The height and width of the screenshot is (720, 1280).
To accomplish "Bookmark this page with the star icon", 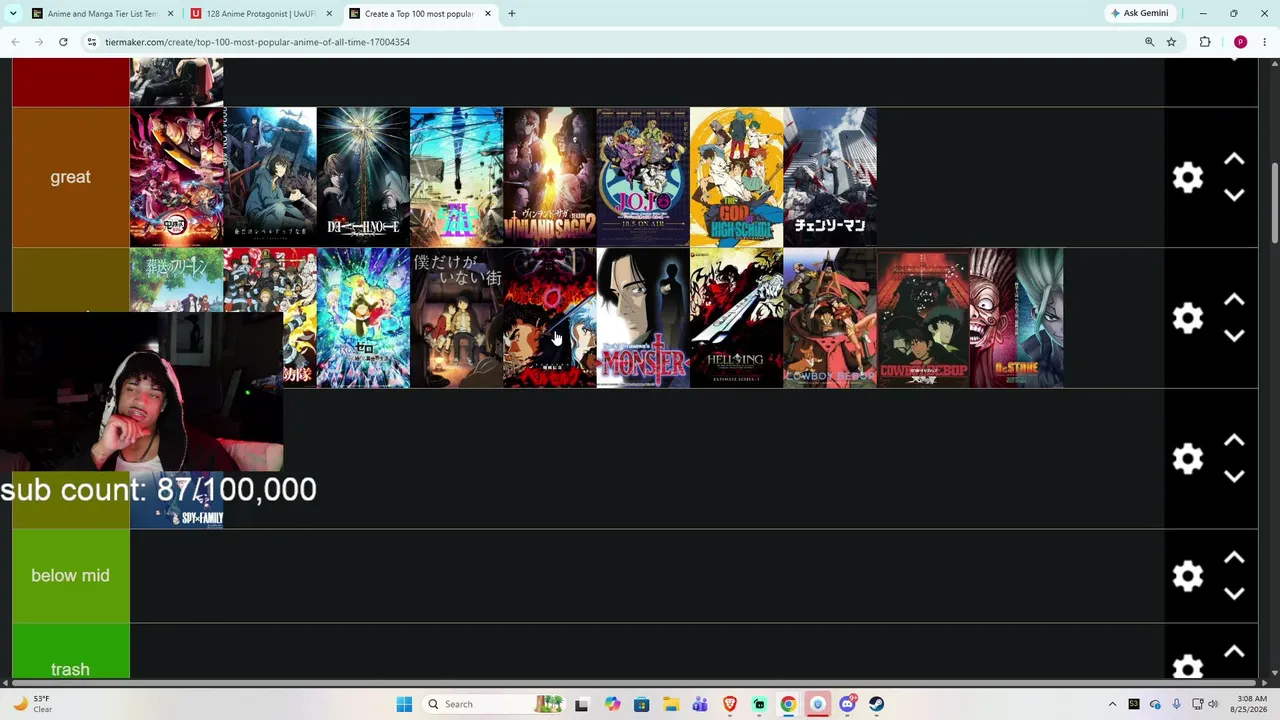I will (x=1171, y=42).
